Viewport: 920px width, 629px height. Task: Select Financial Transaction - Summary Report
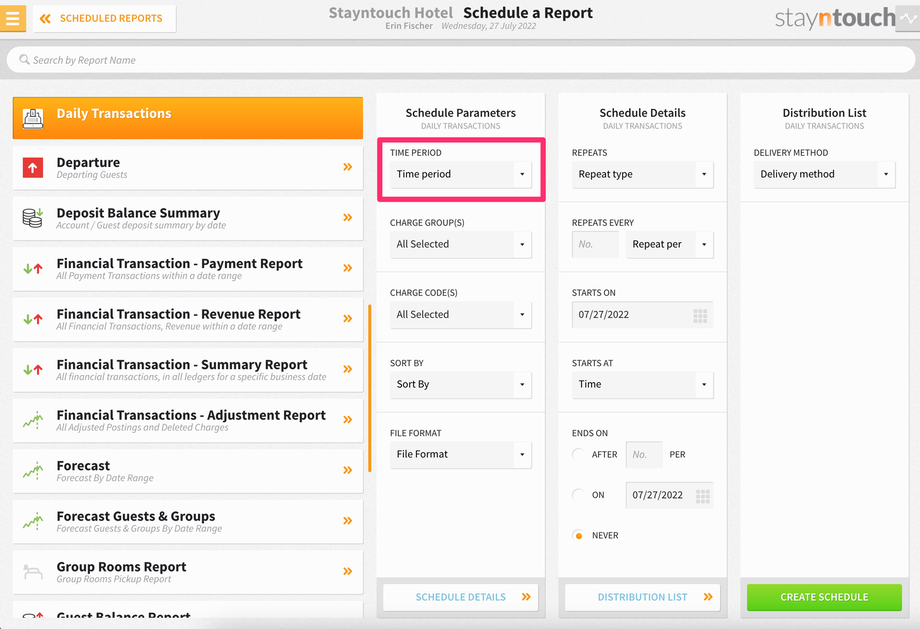point(188,370)
